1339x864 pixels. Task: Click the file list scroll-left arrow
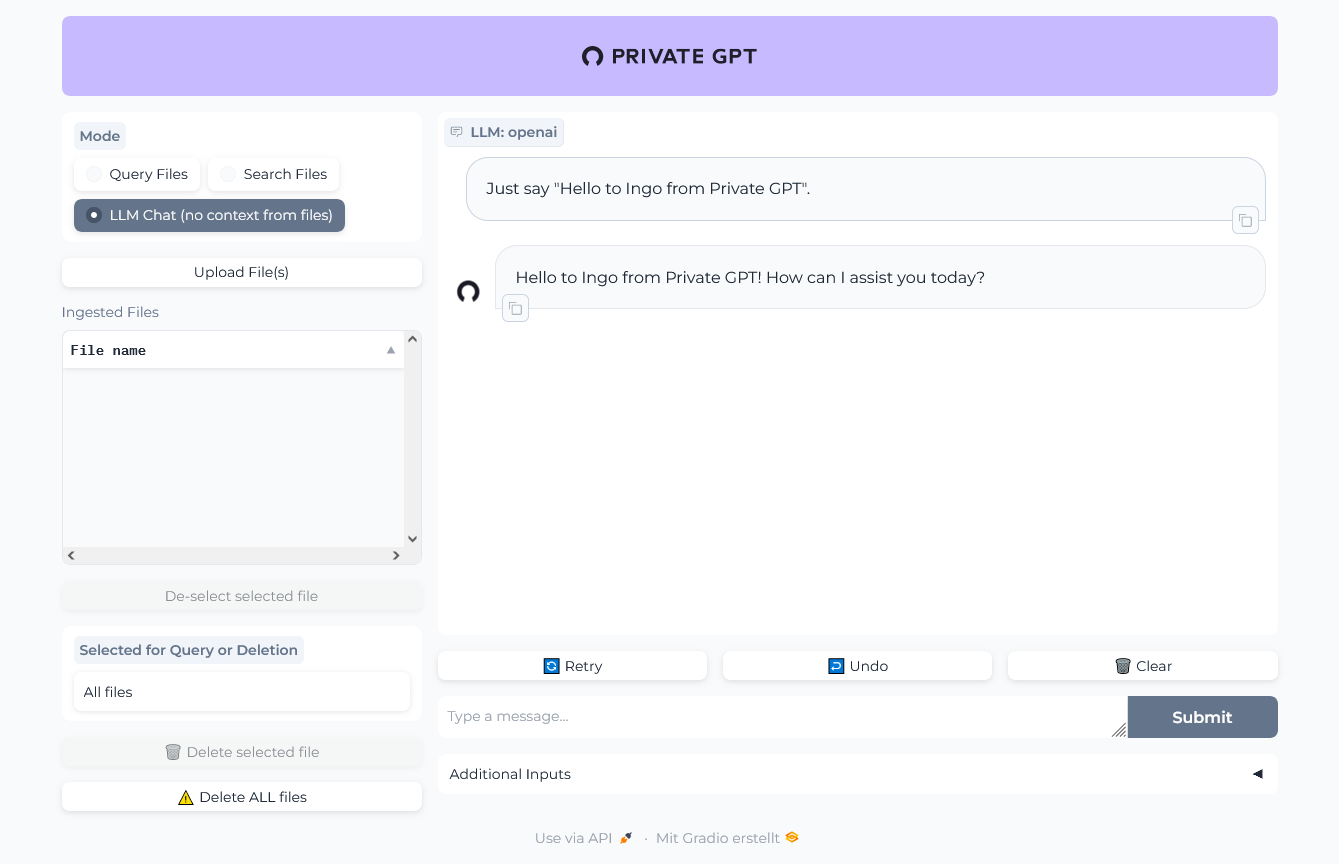coord(71,555)
